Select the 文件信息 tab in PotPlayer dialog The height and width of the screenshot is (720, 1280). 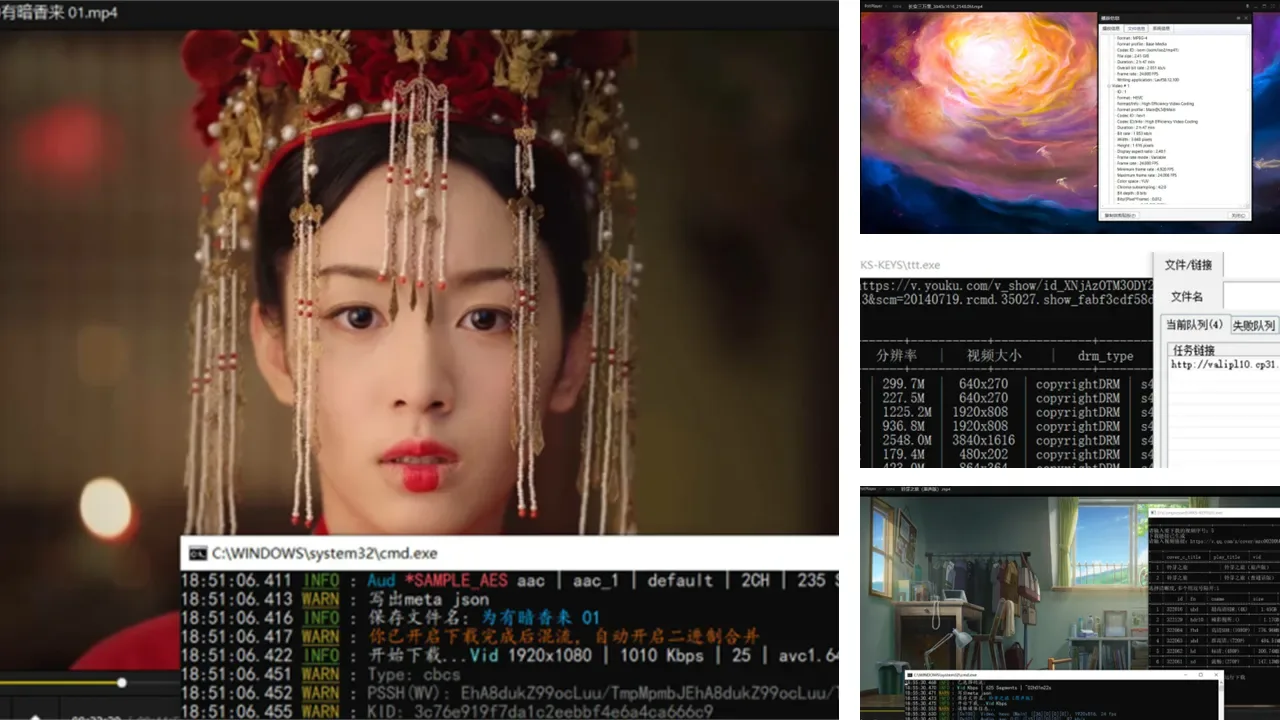point(1136,29)
